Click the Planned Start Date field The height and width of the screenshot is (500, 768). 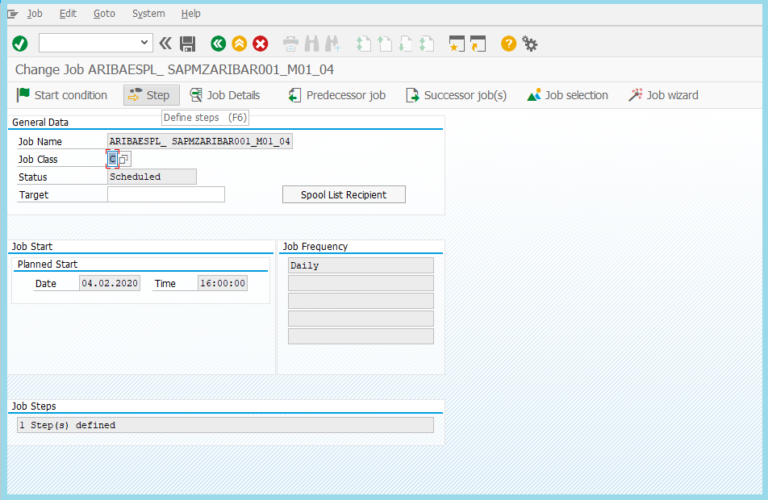110,283
